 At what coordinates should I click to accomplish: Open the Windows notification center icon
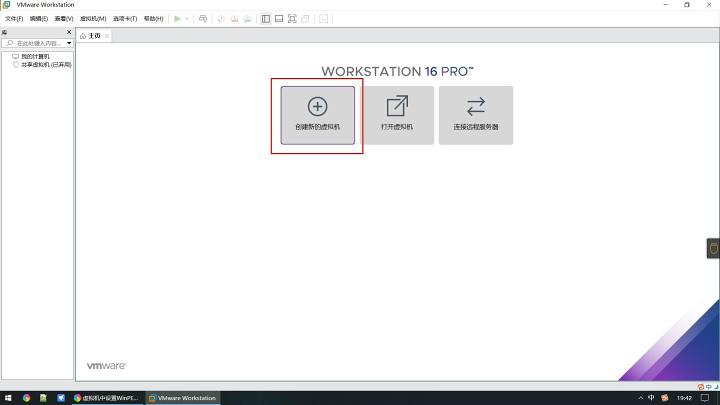point(705,398)
